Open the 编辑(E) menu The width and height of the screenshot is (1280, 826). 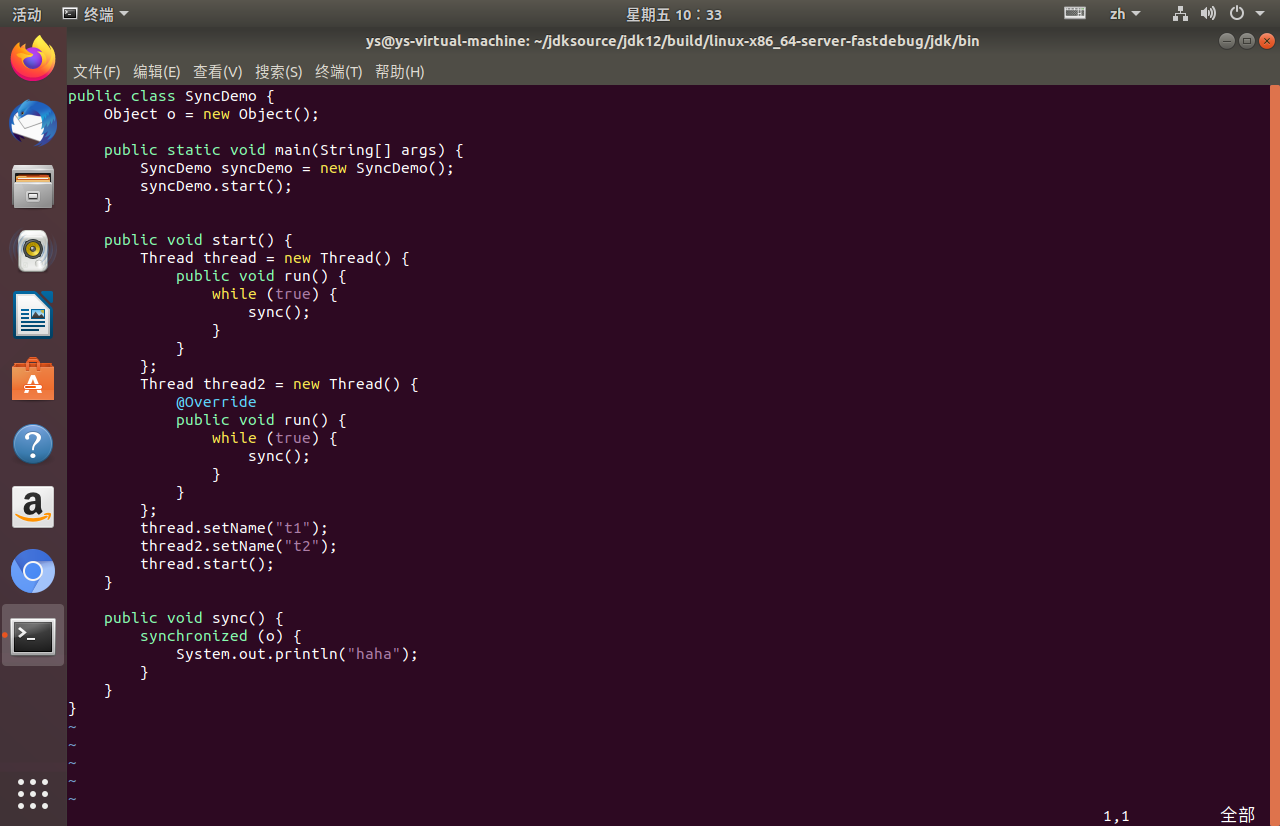[157, 72]
